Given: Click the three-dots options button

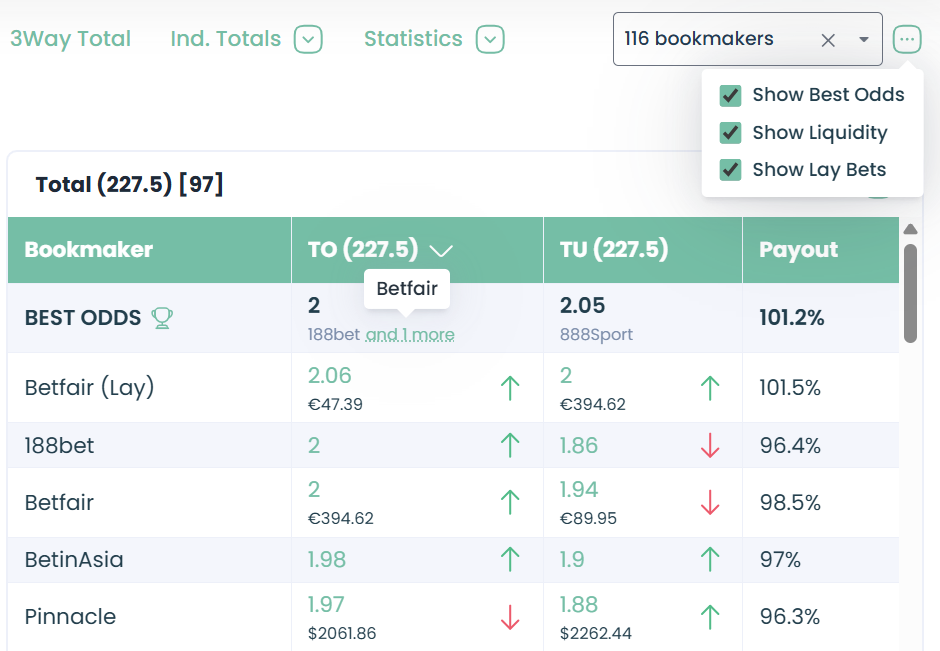Looking at the screenshot, I should pos(907,40).
